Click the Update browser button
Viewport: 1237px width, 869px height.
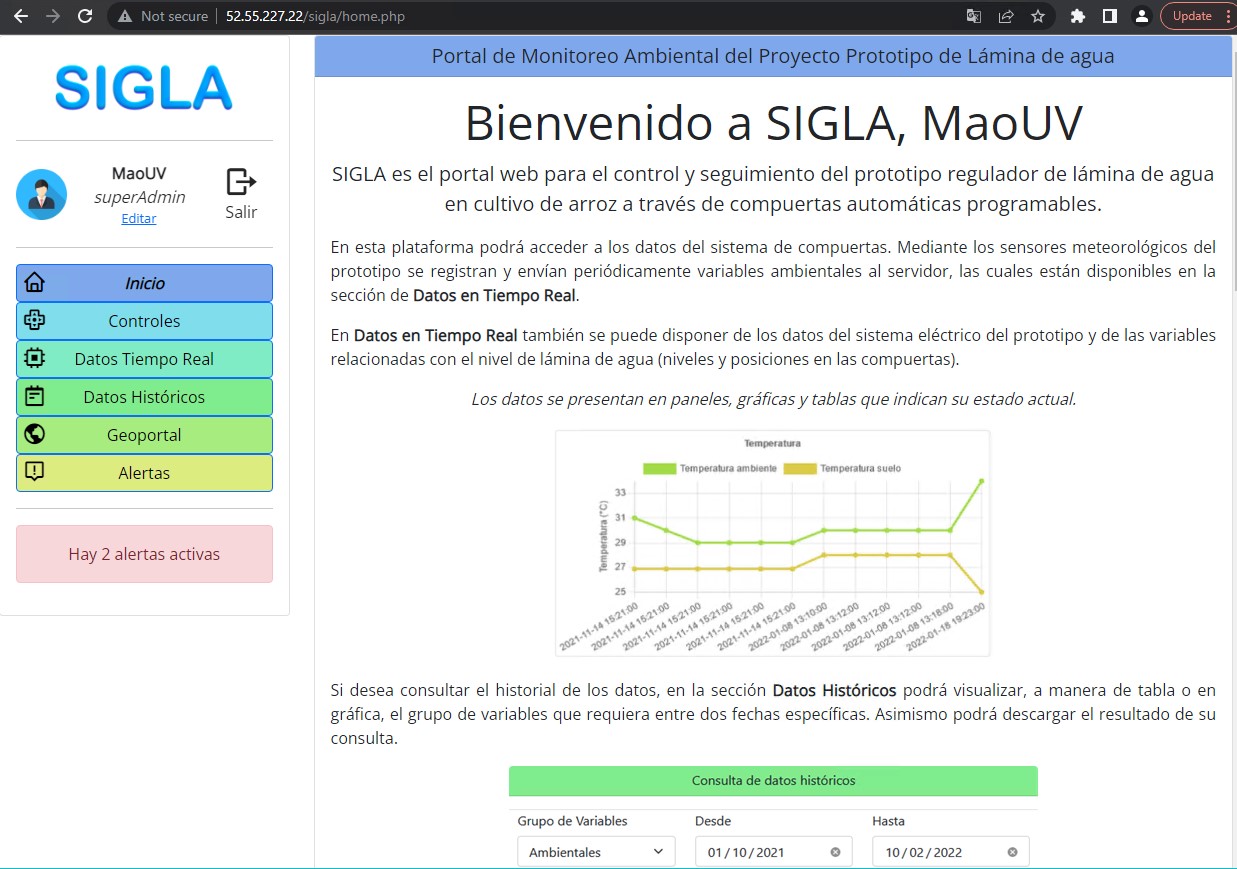(1191, 16)
